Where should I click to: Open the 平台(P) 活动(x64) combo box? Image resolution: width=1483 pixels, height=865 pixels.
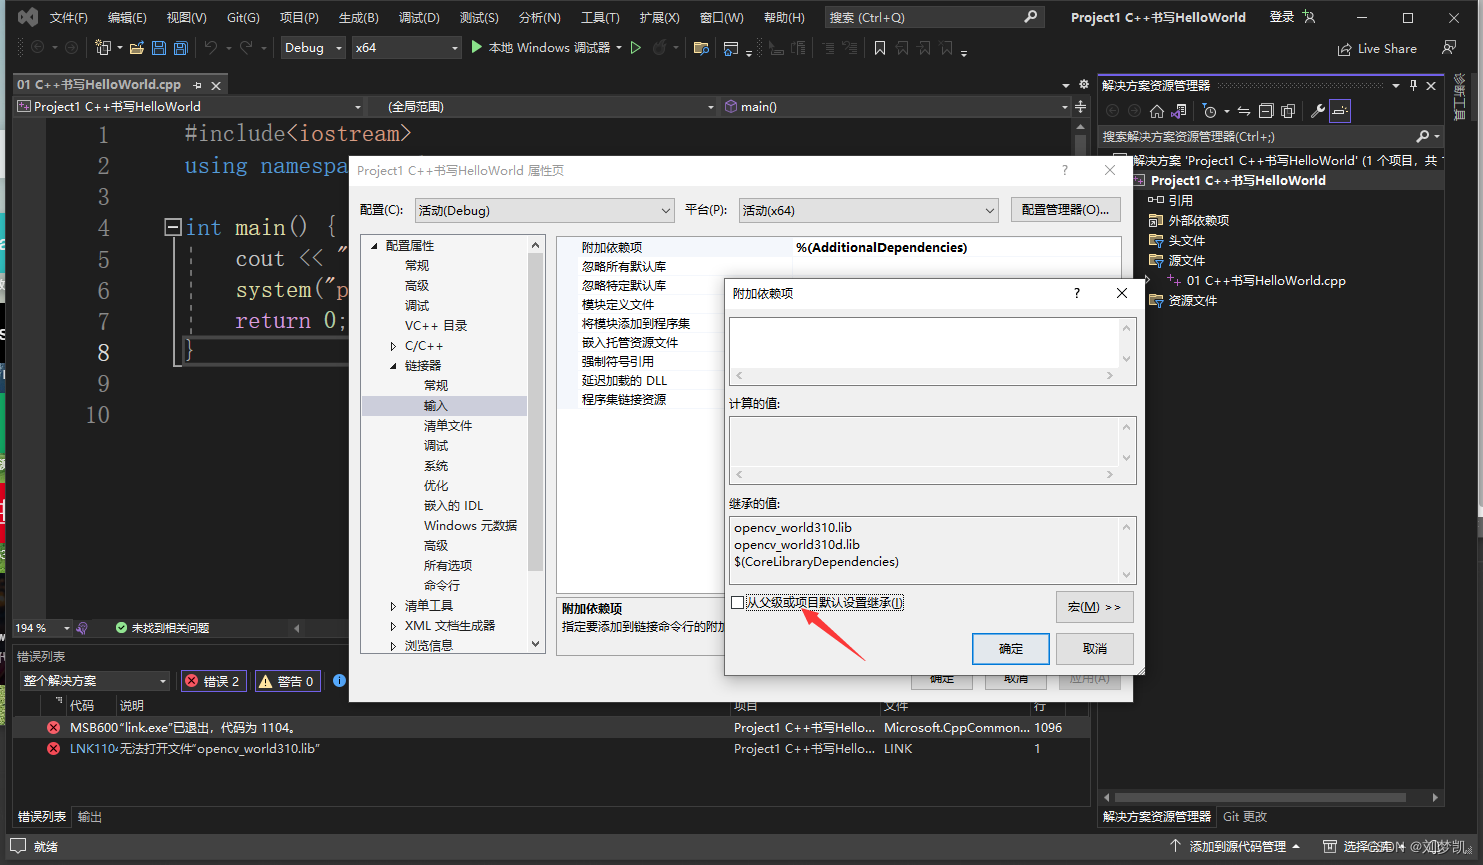click(x=869, y=210)
